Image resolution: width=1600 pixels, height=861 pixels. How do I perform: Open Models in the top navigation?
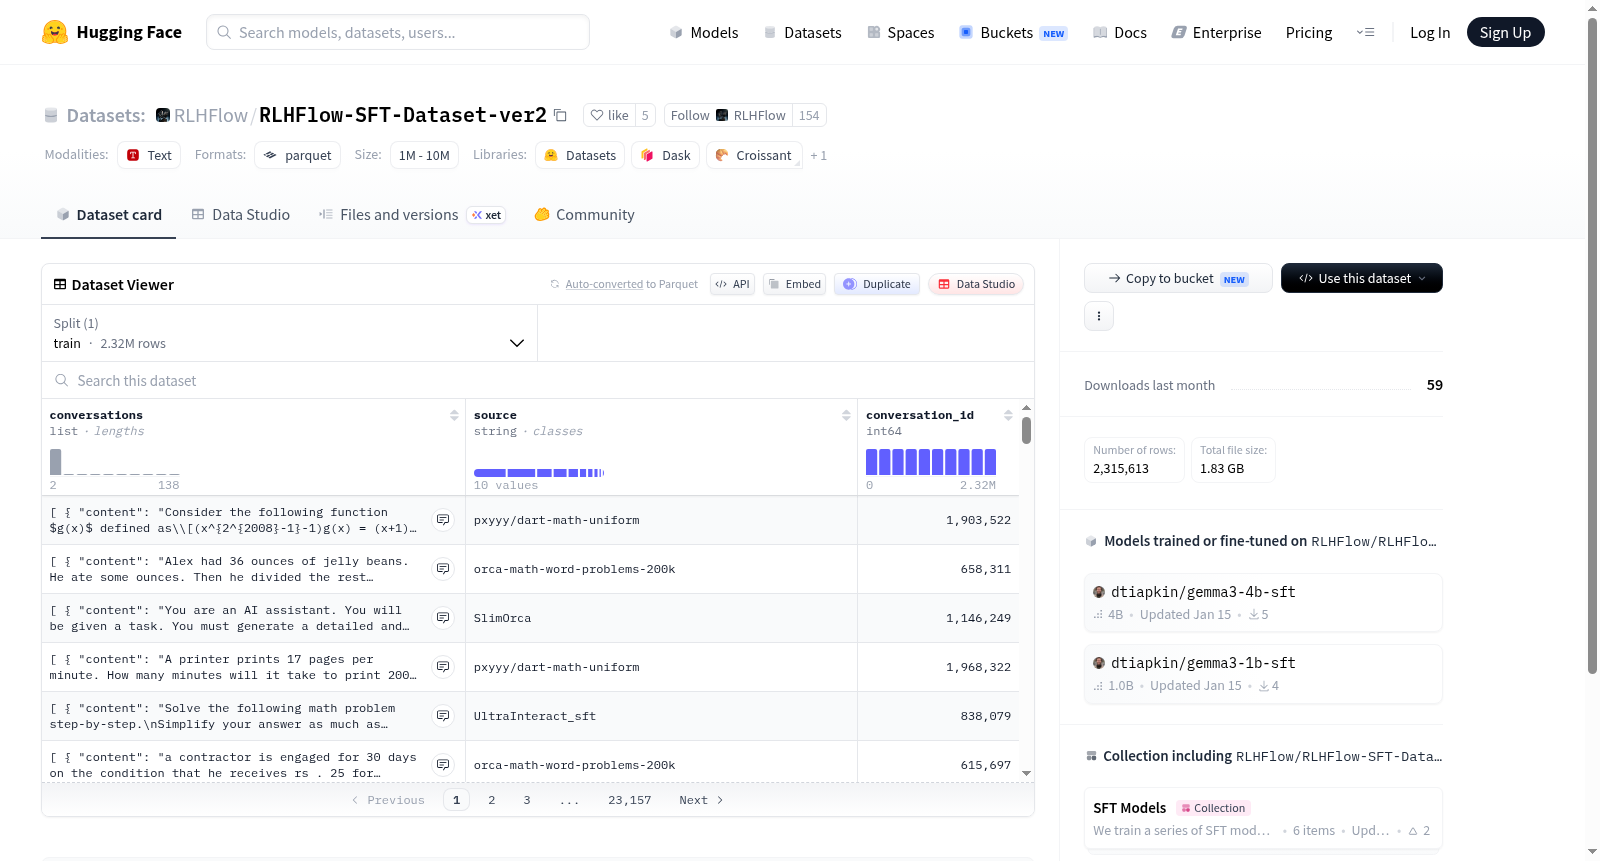704,32
